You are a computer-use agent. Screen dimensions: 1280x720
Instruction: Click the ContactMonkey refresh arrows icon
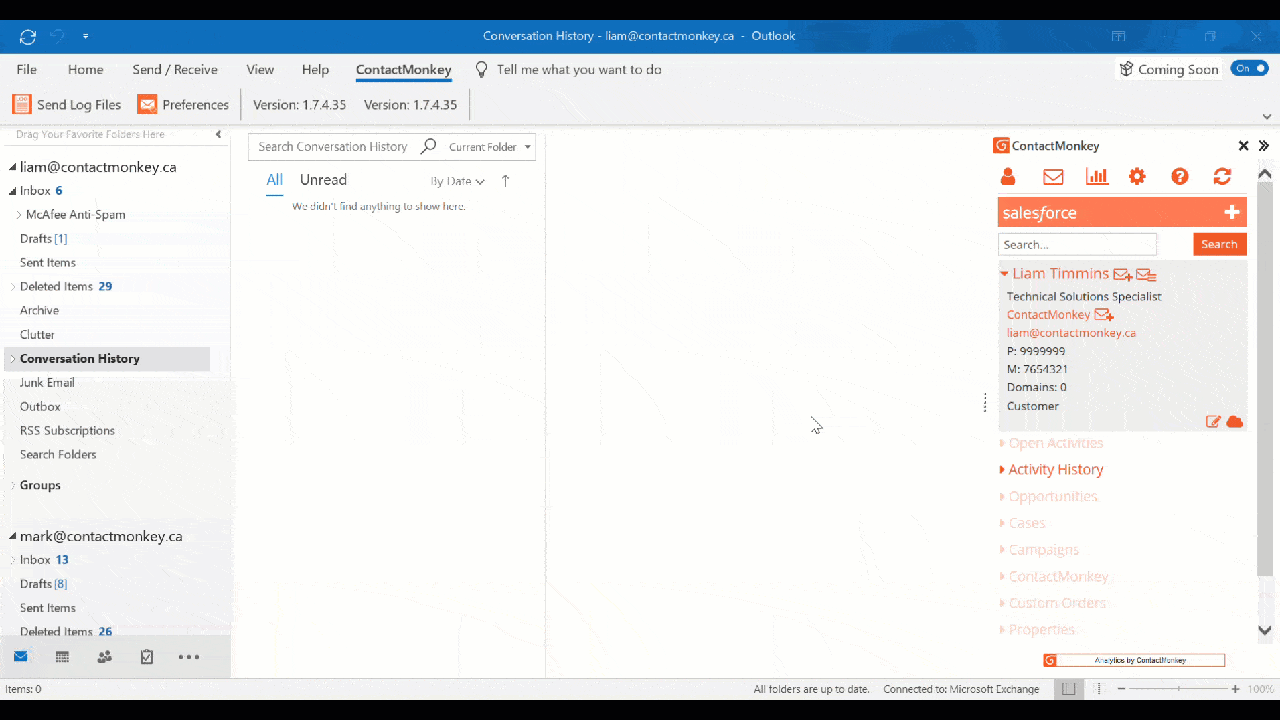tap(1222, 177)
